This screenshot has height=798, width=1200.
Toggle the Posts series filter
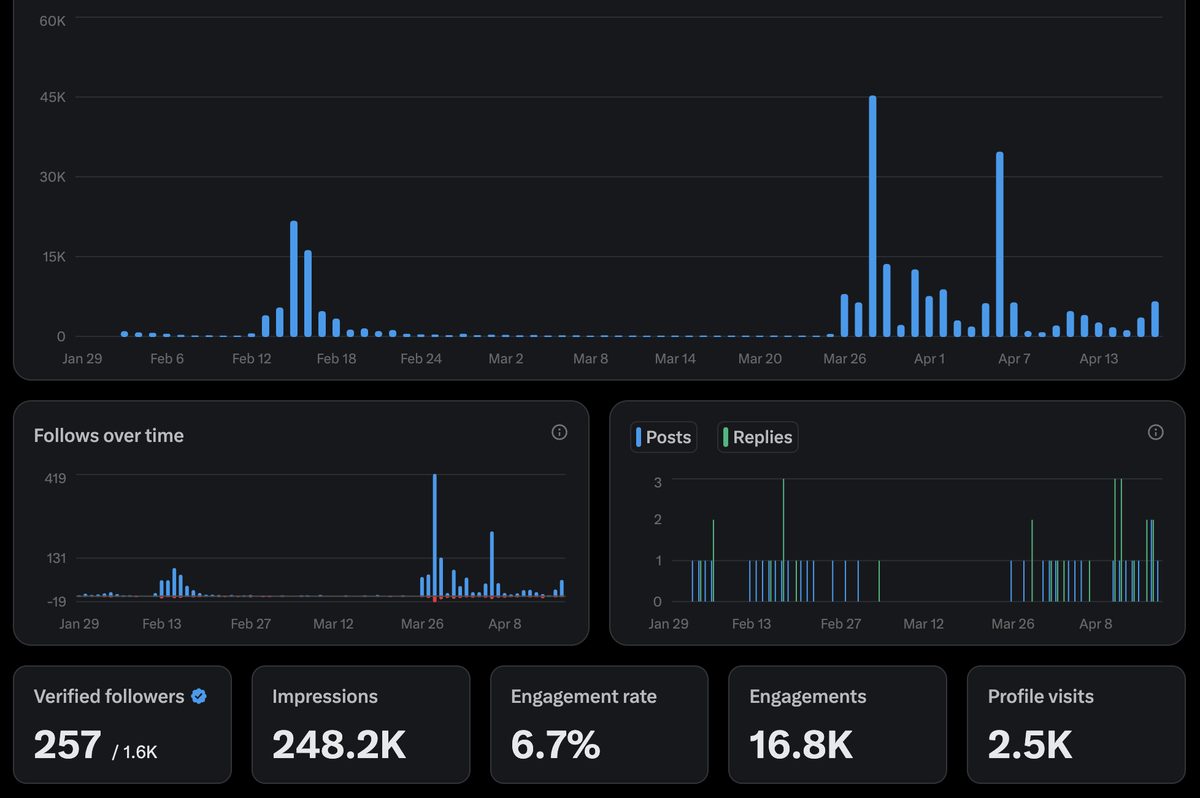pos(664,437)
